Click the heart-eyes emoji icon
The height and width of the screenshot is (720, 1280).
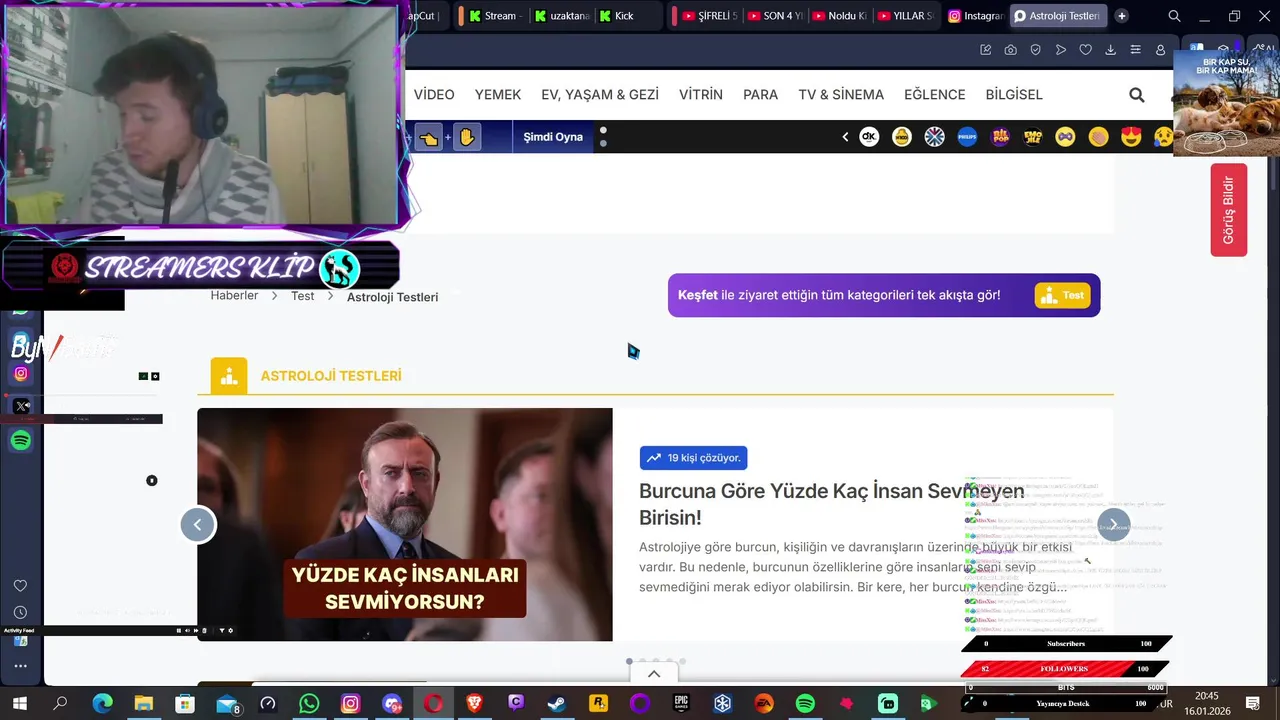tap(1131, 137)
